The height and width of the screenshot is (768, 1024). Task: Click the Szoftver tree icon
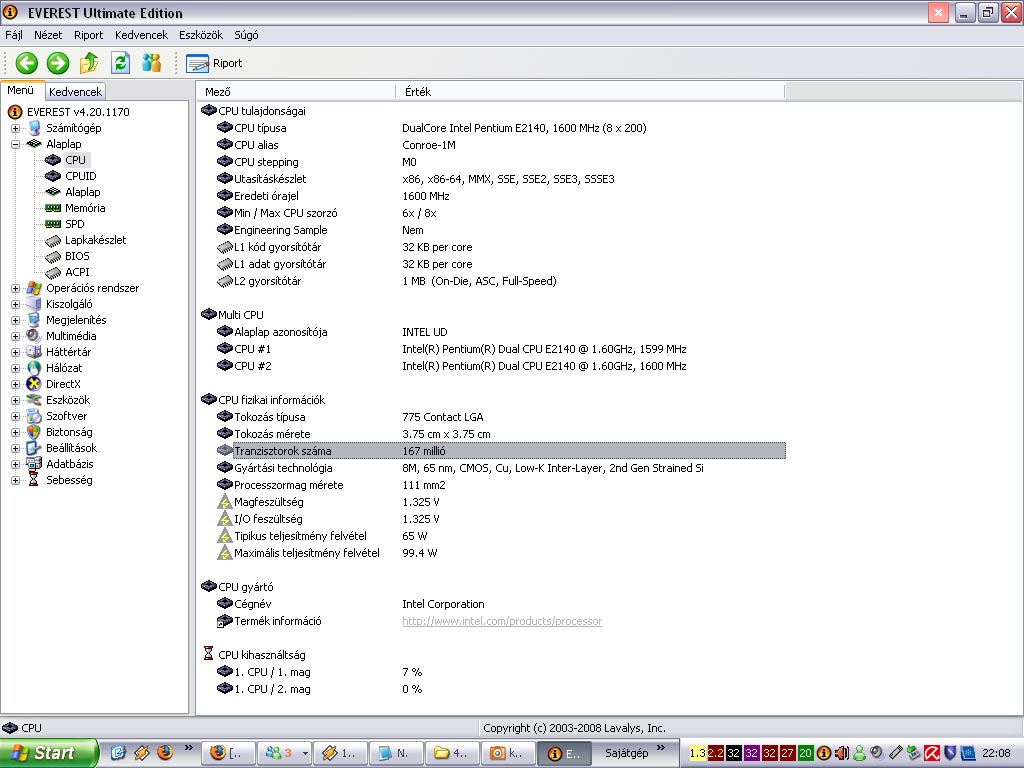click(x=34, y=416)
